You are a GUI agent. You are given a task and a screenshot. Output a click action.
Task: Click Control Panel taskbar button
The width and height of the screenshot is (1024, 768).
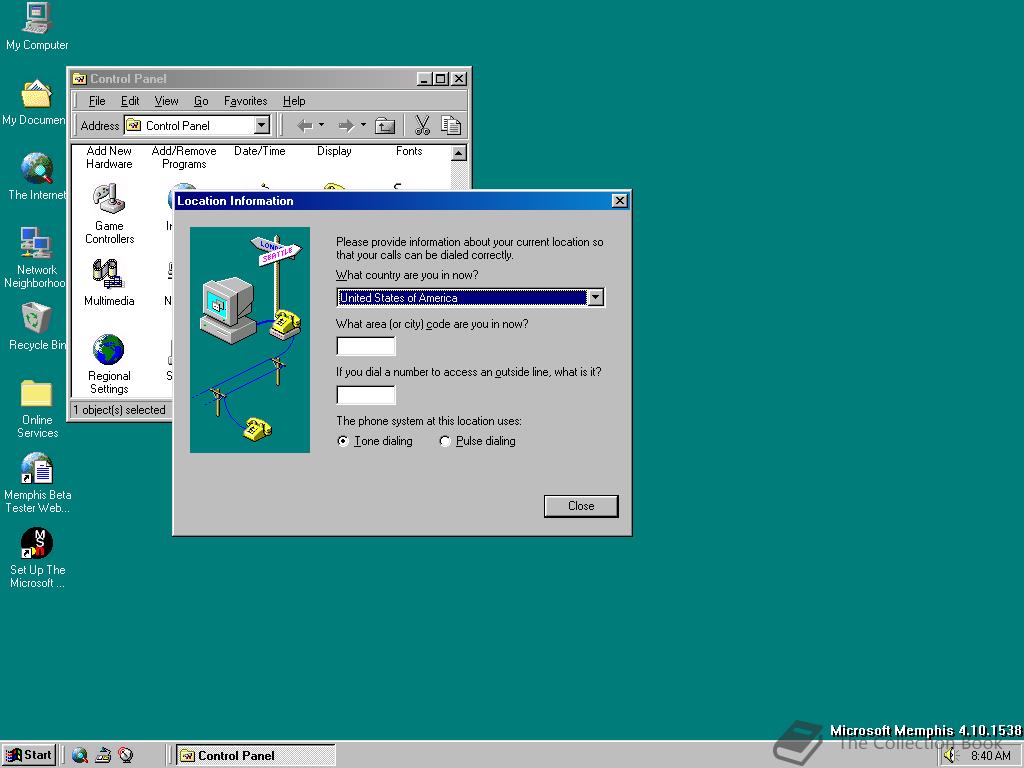pyautogui.click(x=255, y=756)
